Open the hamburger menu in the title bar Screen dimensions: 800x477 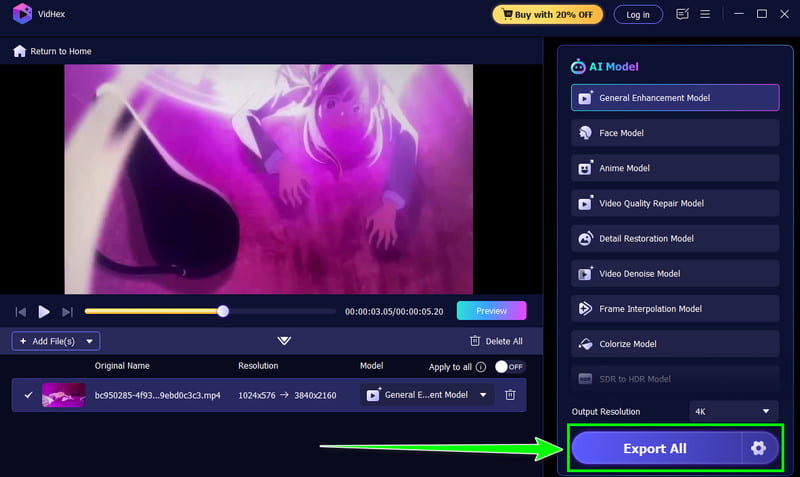pyautogui.click(x=705, y=14)
